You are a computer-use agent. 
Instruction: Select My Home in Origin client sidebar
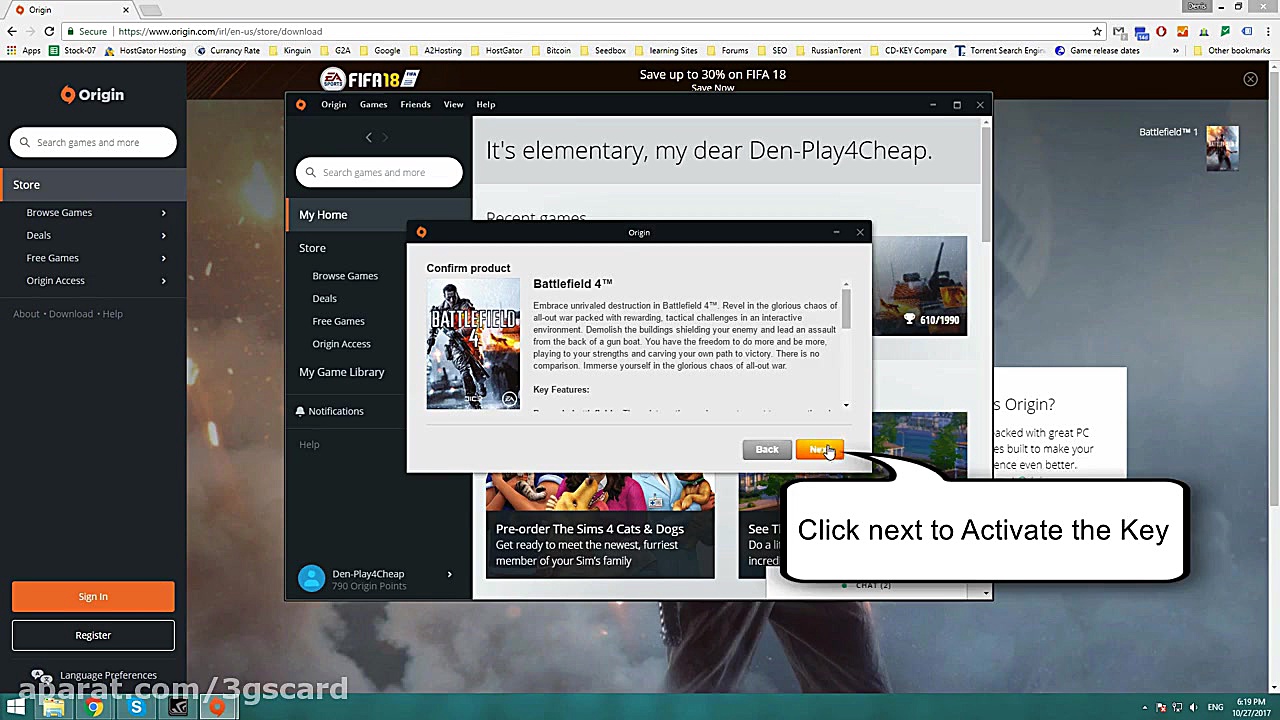click(x=378, y=215)
